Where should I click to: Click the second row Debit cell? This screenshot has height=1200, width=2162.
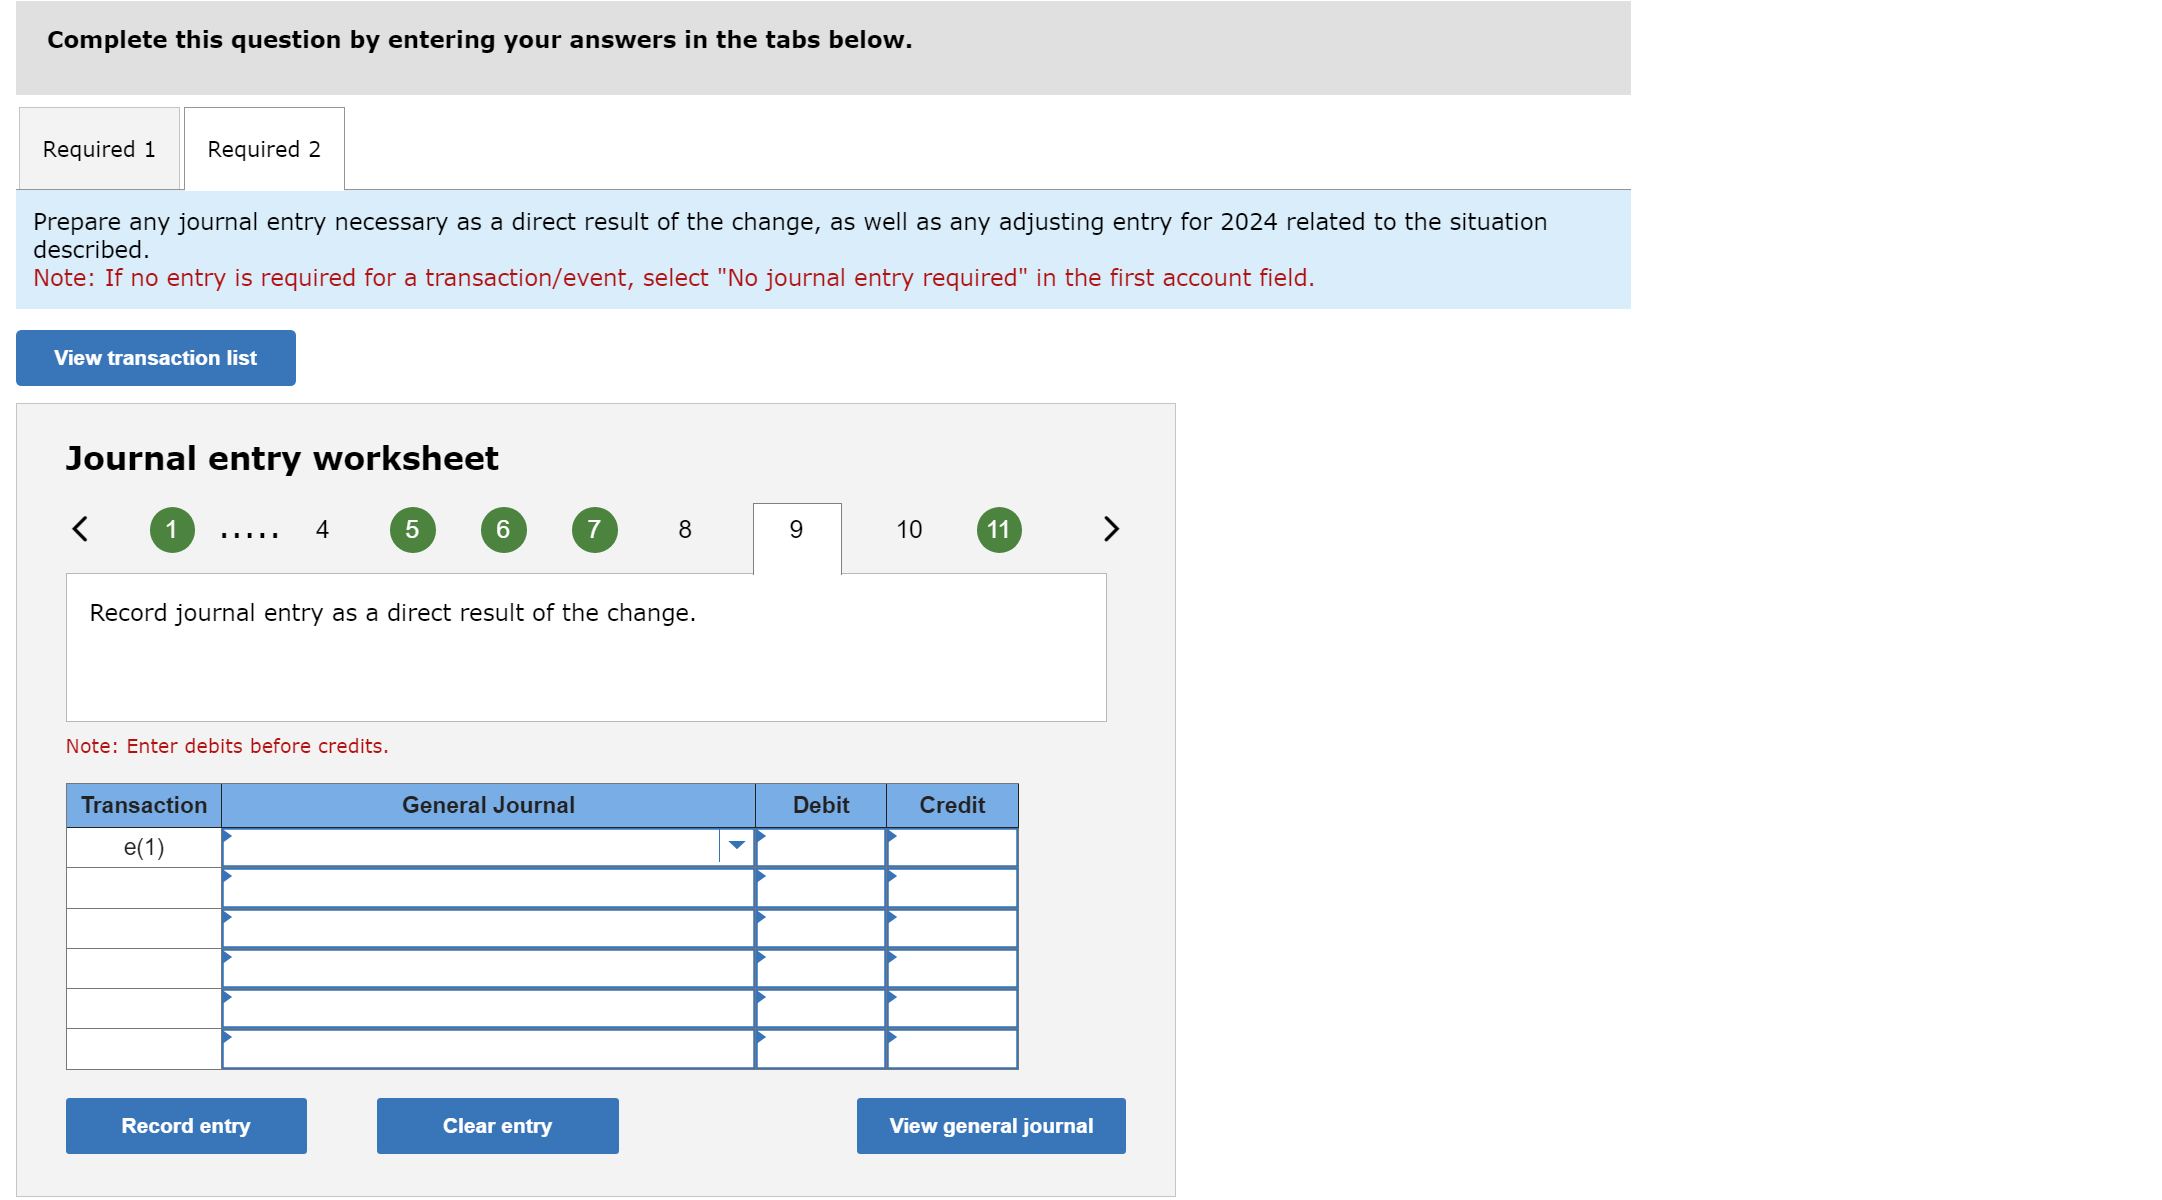click(x=821, y=888)
